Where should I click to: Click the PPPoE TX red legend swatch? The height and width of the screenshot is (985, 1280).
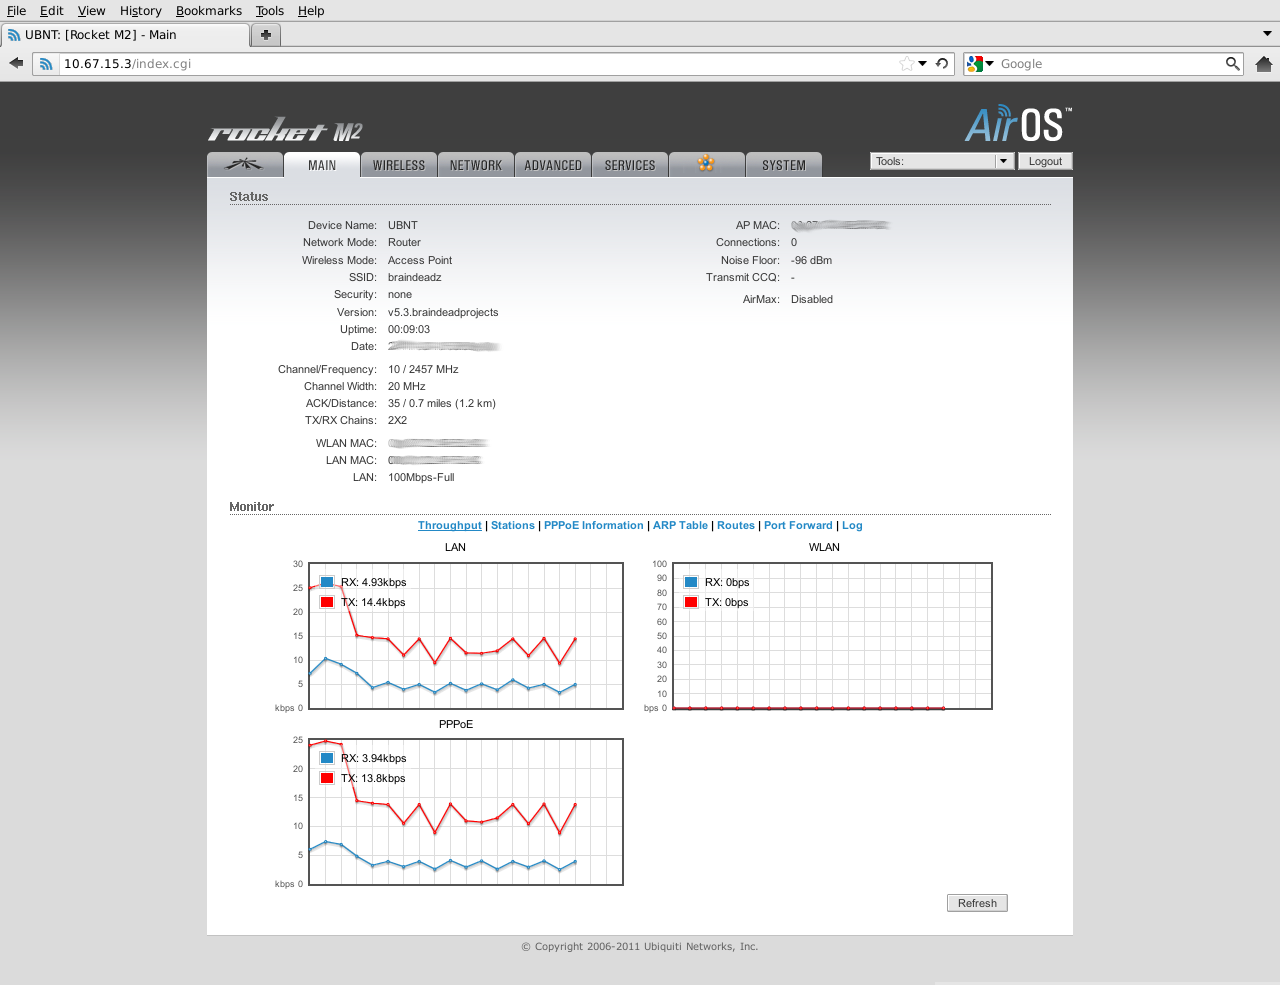coord(327,778)
